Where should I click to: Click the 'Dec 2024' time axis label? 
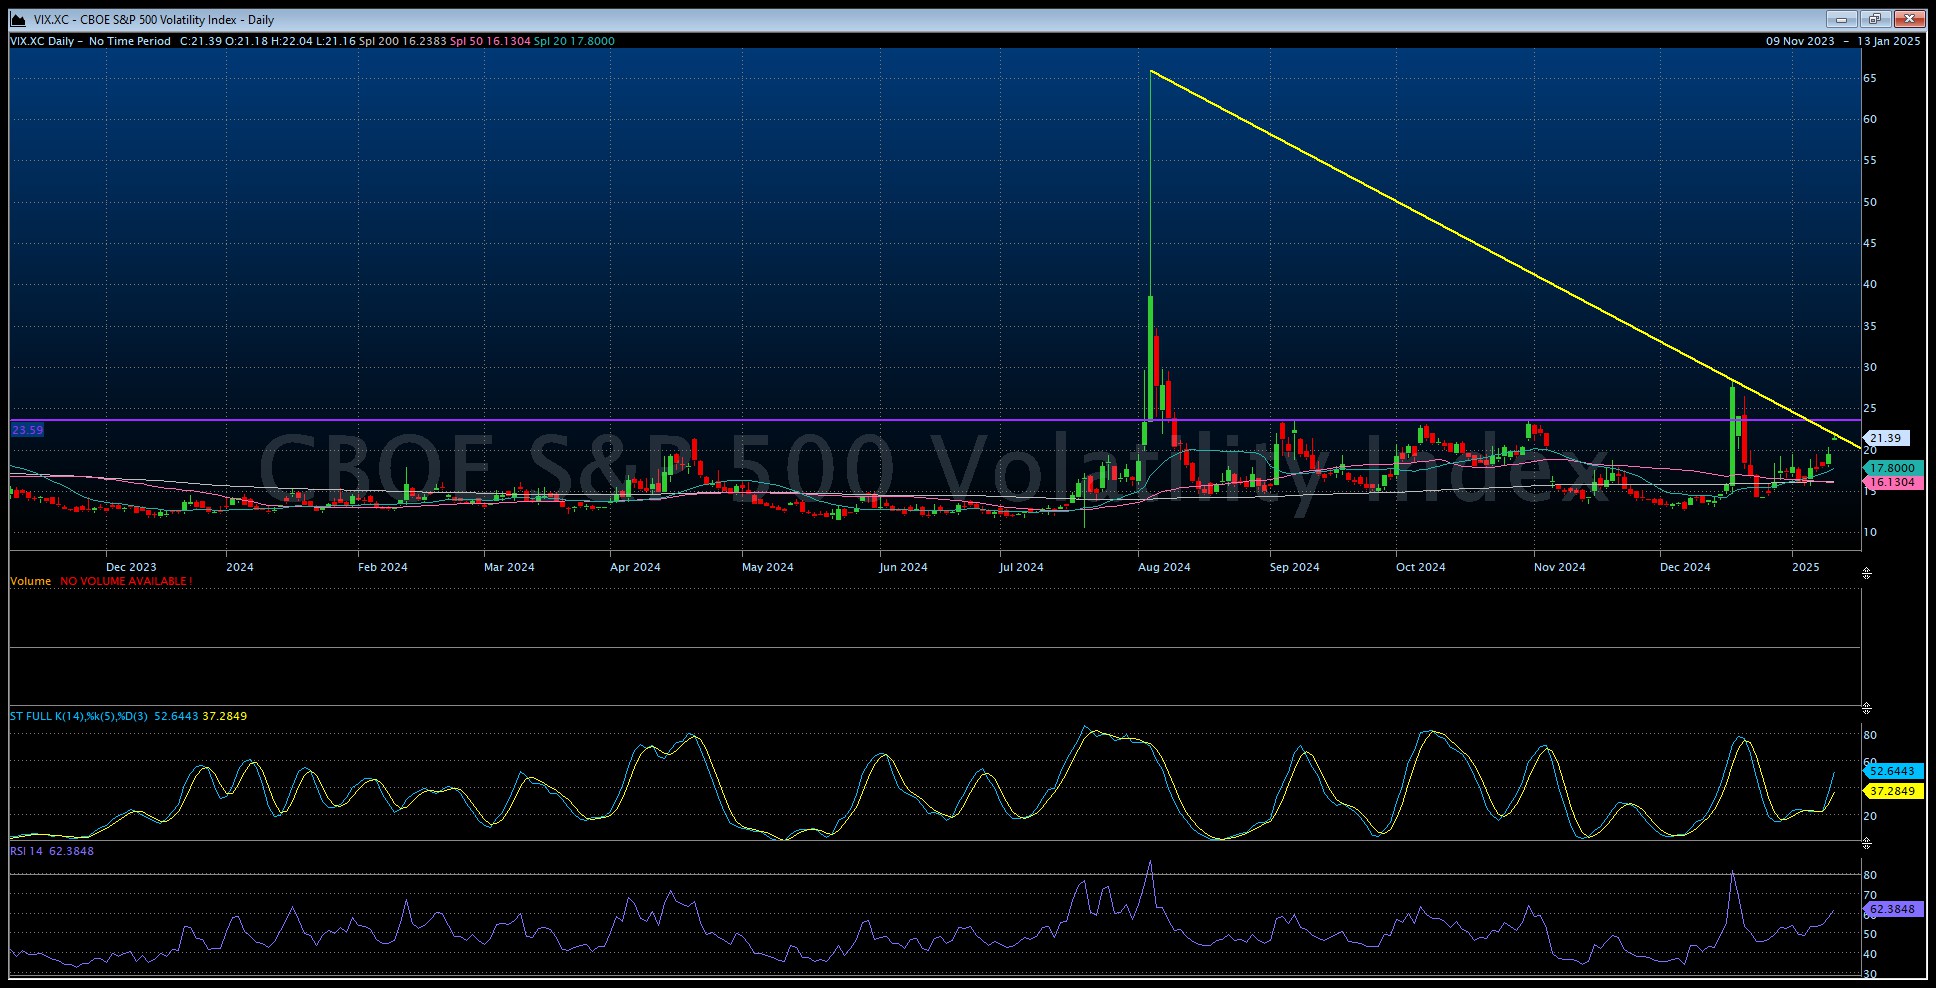1685,567
